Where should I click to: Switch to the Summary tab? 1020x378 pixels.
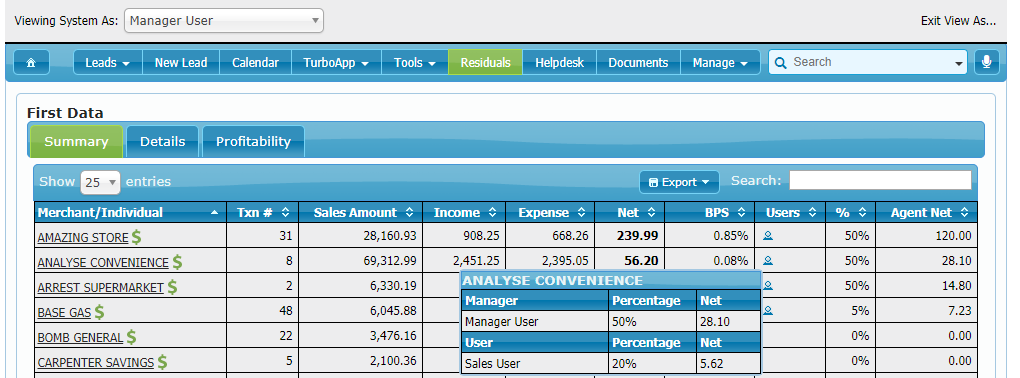pos(76,141)
